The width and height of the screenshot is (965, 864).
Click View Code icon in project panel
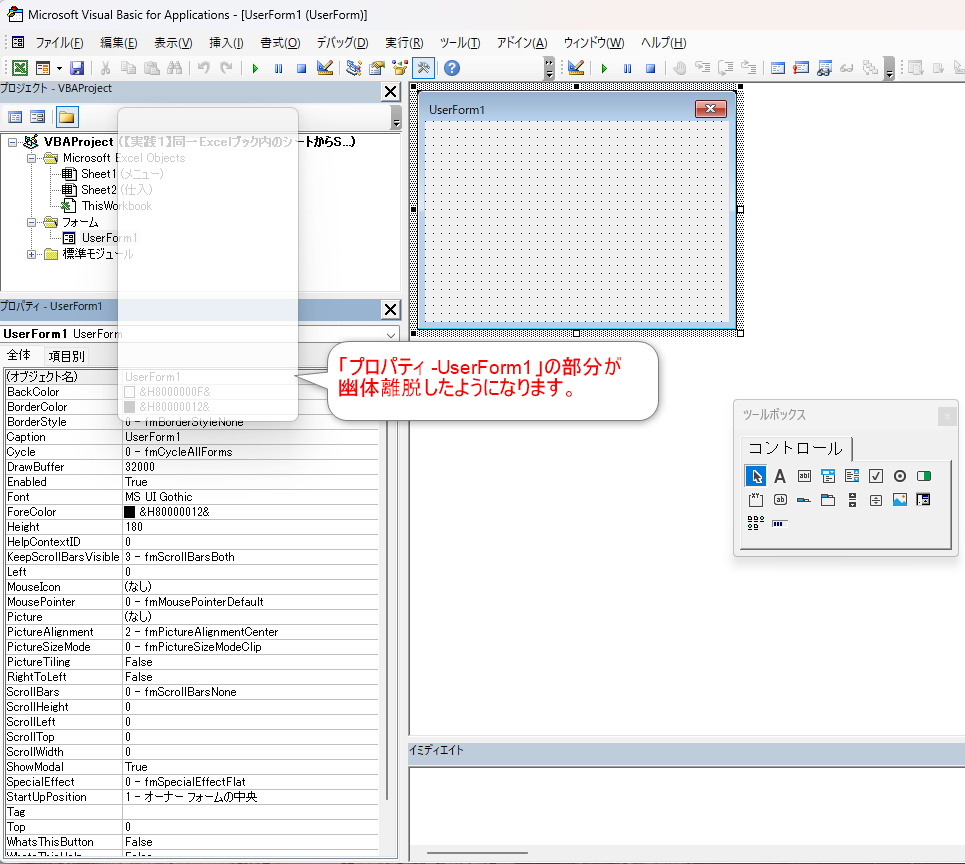coord(15,117)
